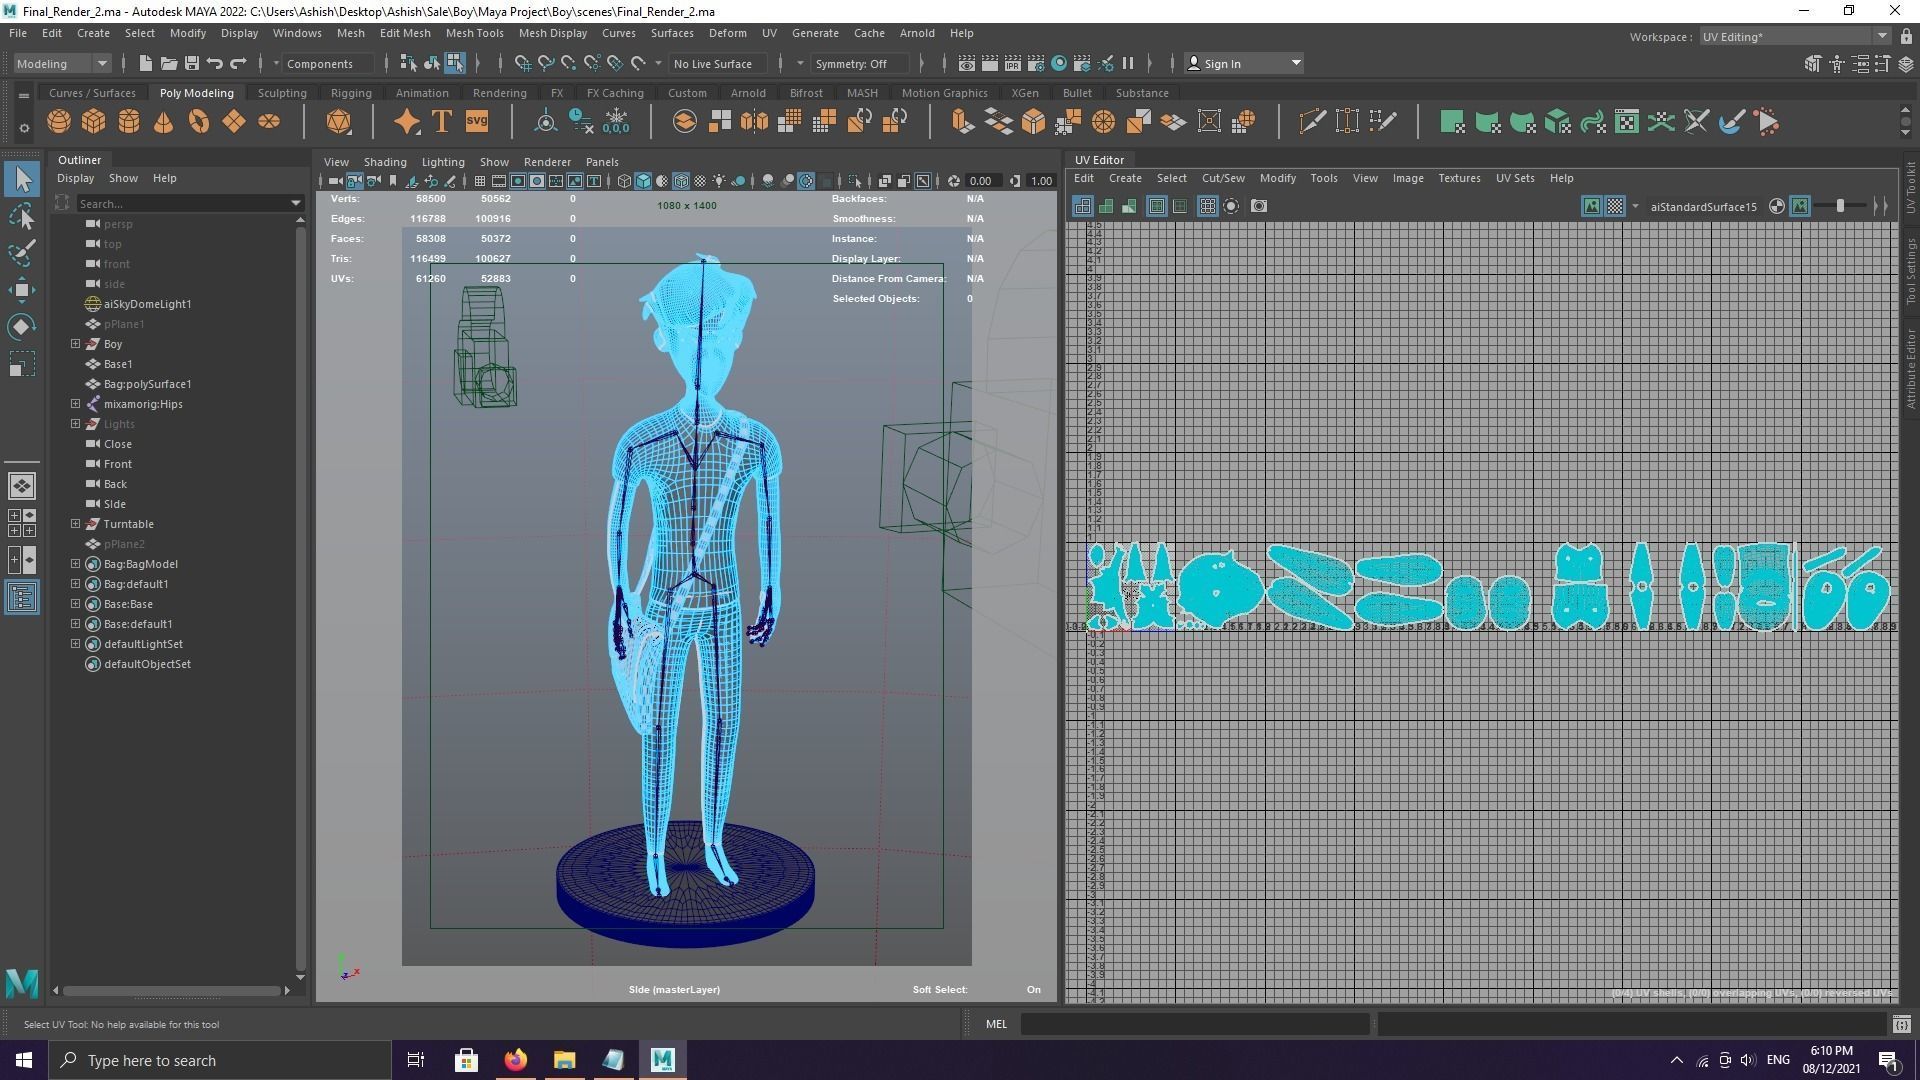Screen dimensions: 1920x1080
Task: Open the vertical UV Toolkit tab
Action: pos(1910,186)
